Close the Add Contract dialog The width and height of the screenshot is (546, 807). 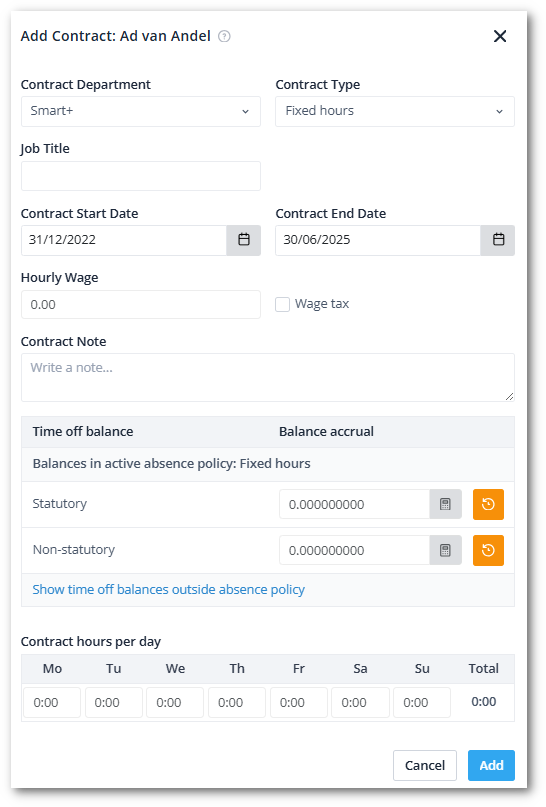tap(500, 36)
